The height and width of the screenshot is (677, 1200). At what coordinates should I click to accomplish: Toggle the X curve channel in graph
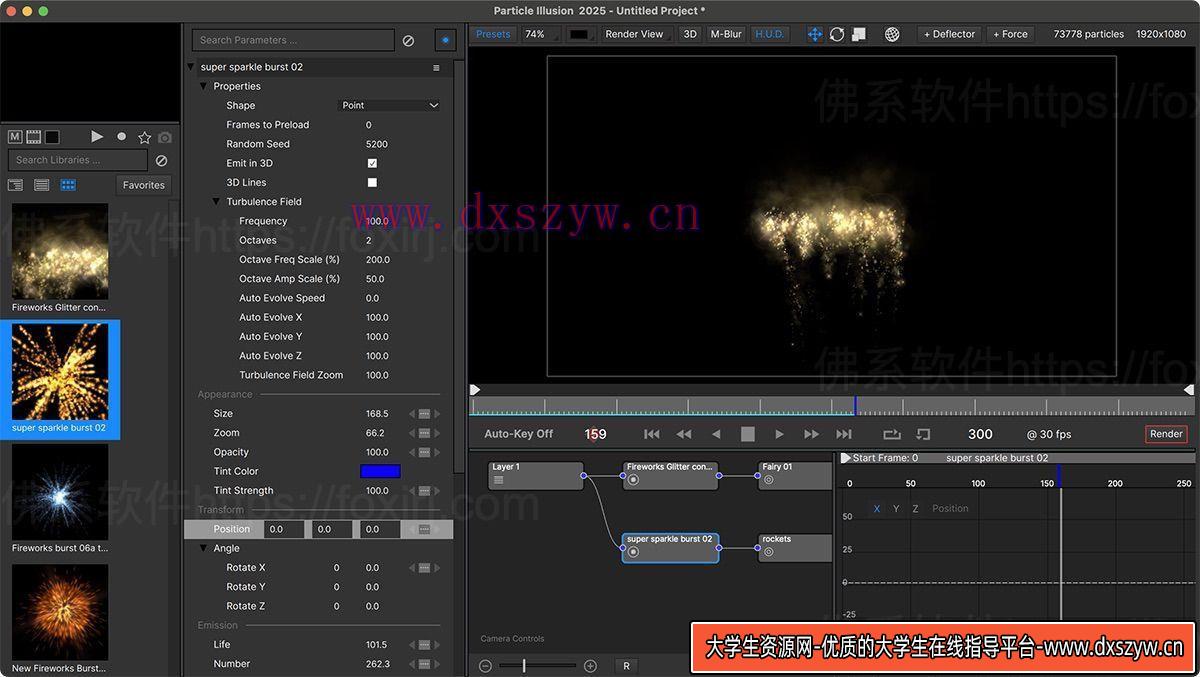click(x=877, y=509)
